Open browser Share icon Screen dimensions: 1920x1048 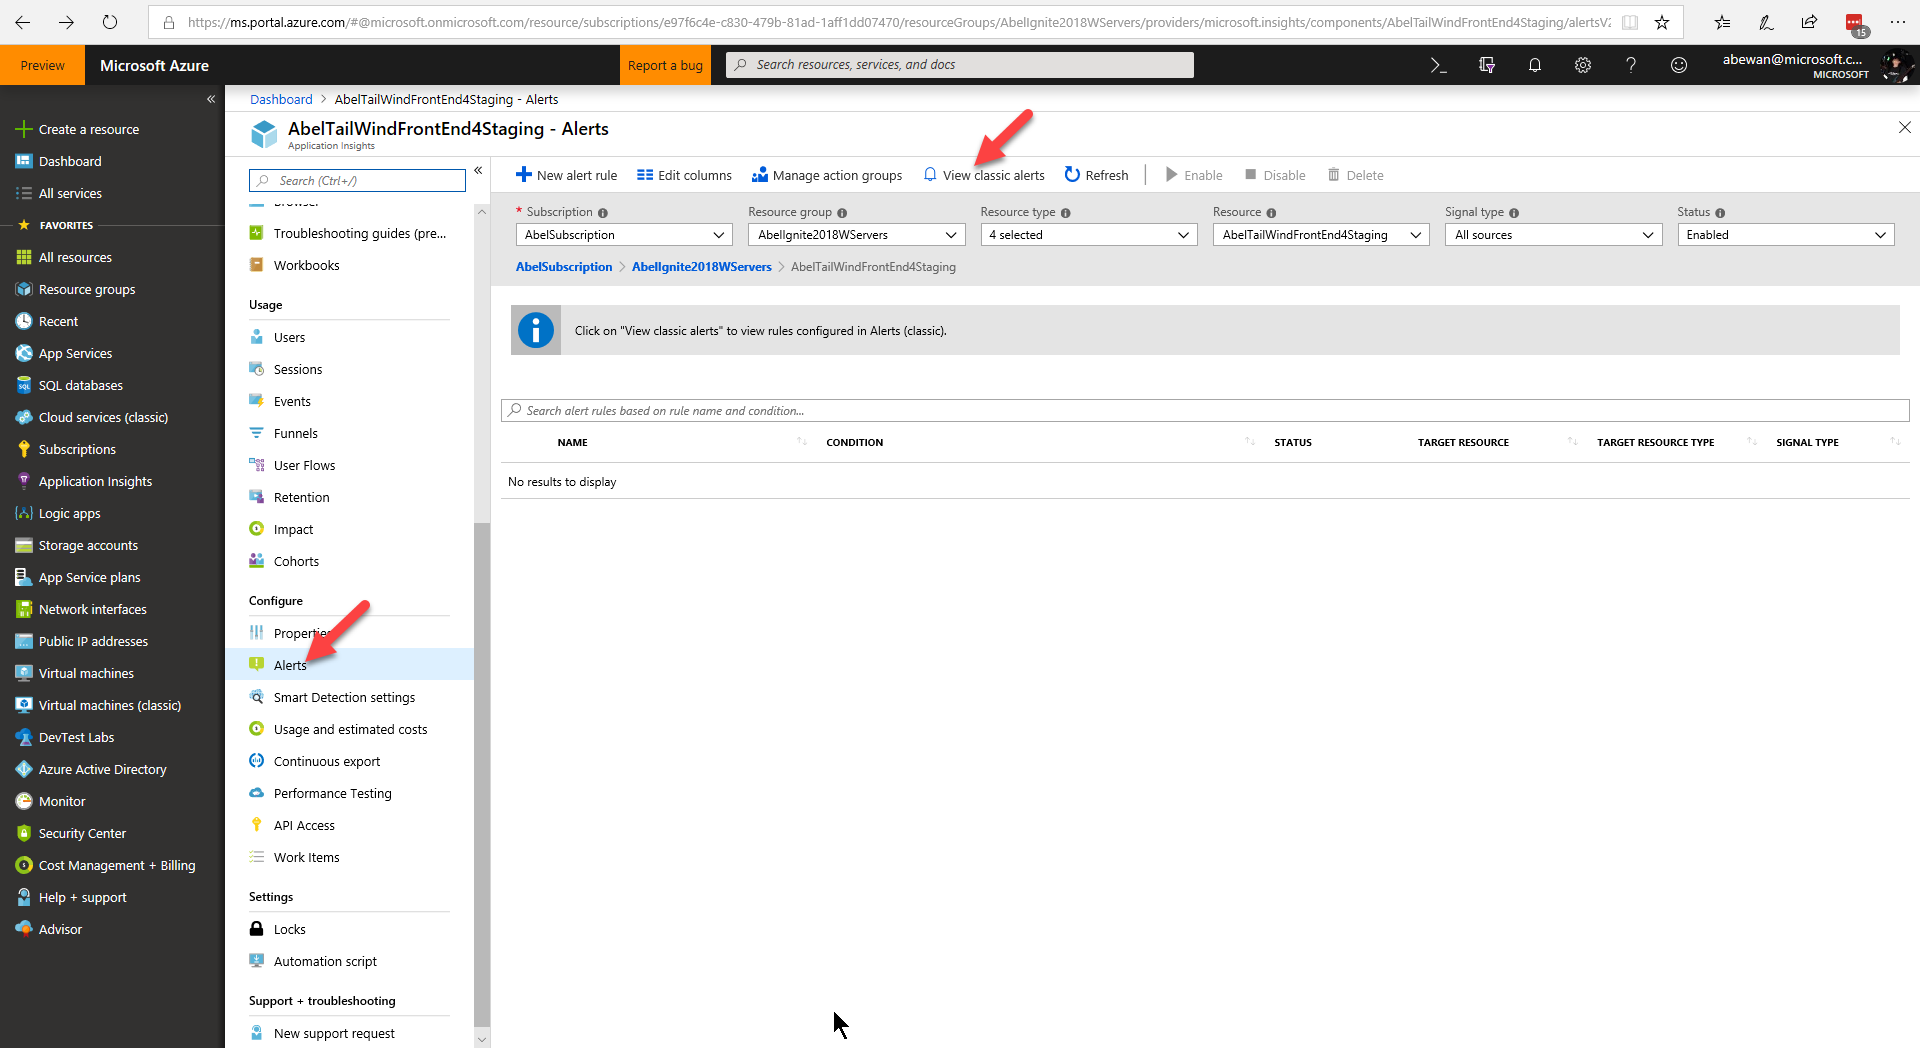pos(1810,22)
